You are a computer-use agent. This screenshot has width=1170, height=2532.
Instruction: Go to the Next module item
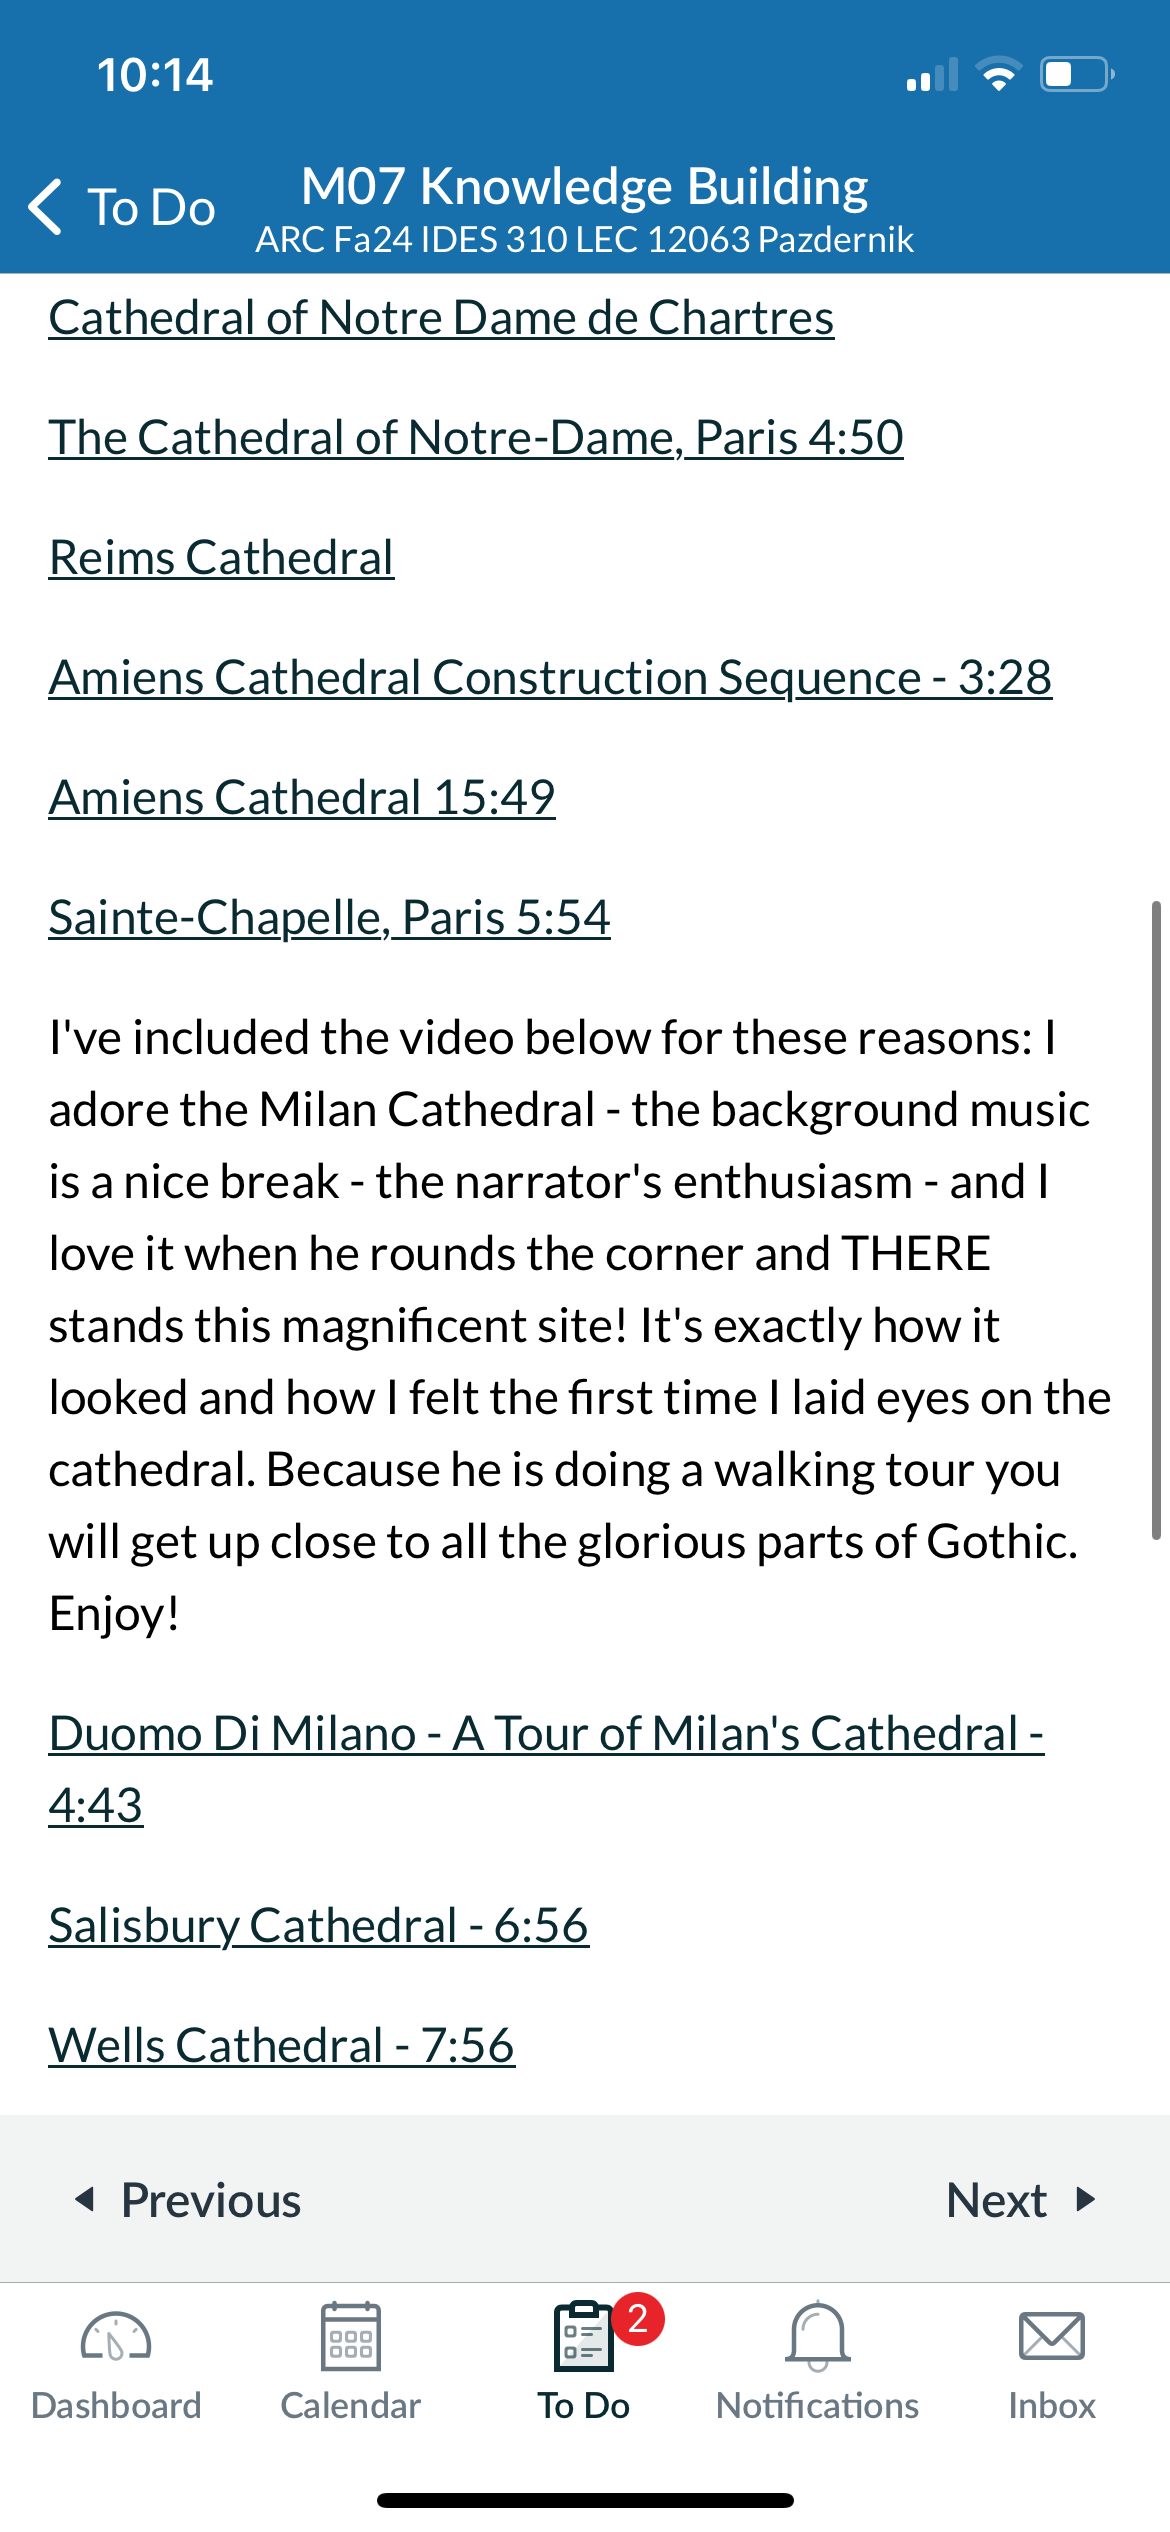pos(1022,2200)
